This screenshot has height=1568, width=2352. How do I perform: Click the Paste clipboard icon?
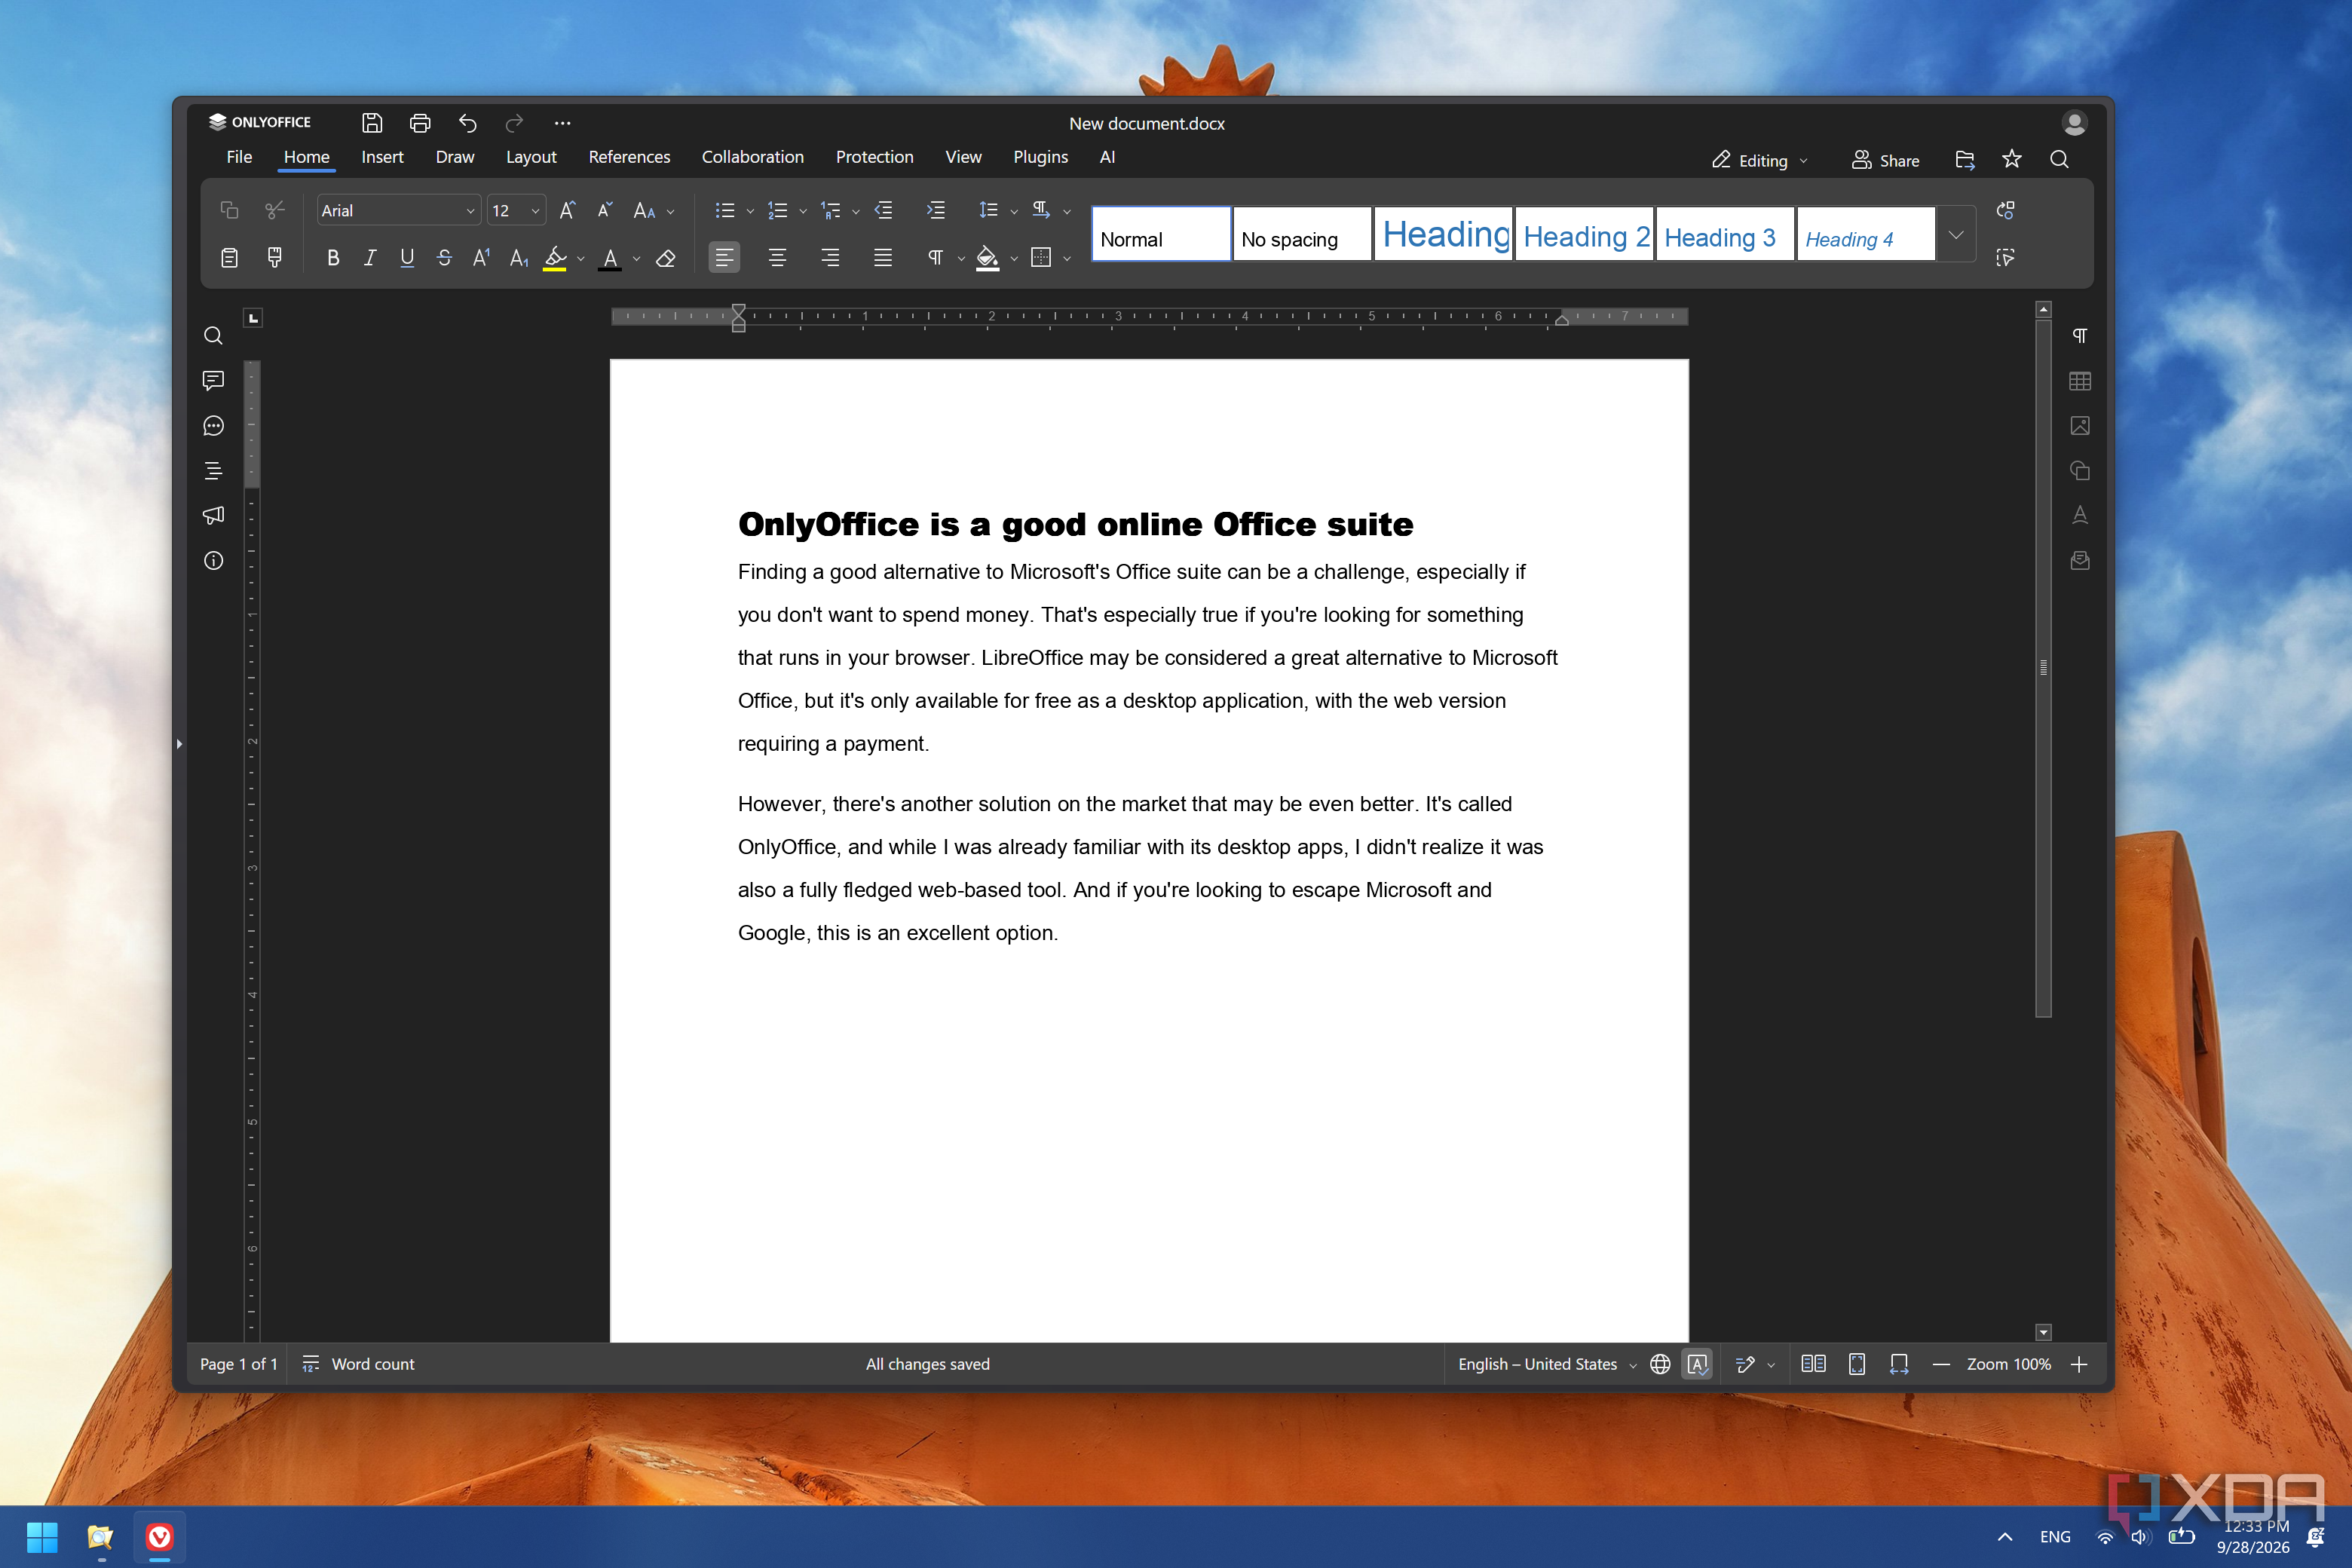pos(229,258)
